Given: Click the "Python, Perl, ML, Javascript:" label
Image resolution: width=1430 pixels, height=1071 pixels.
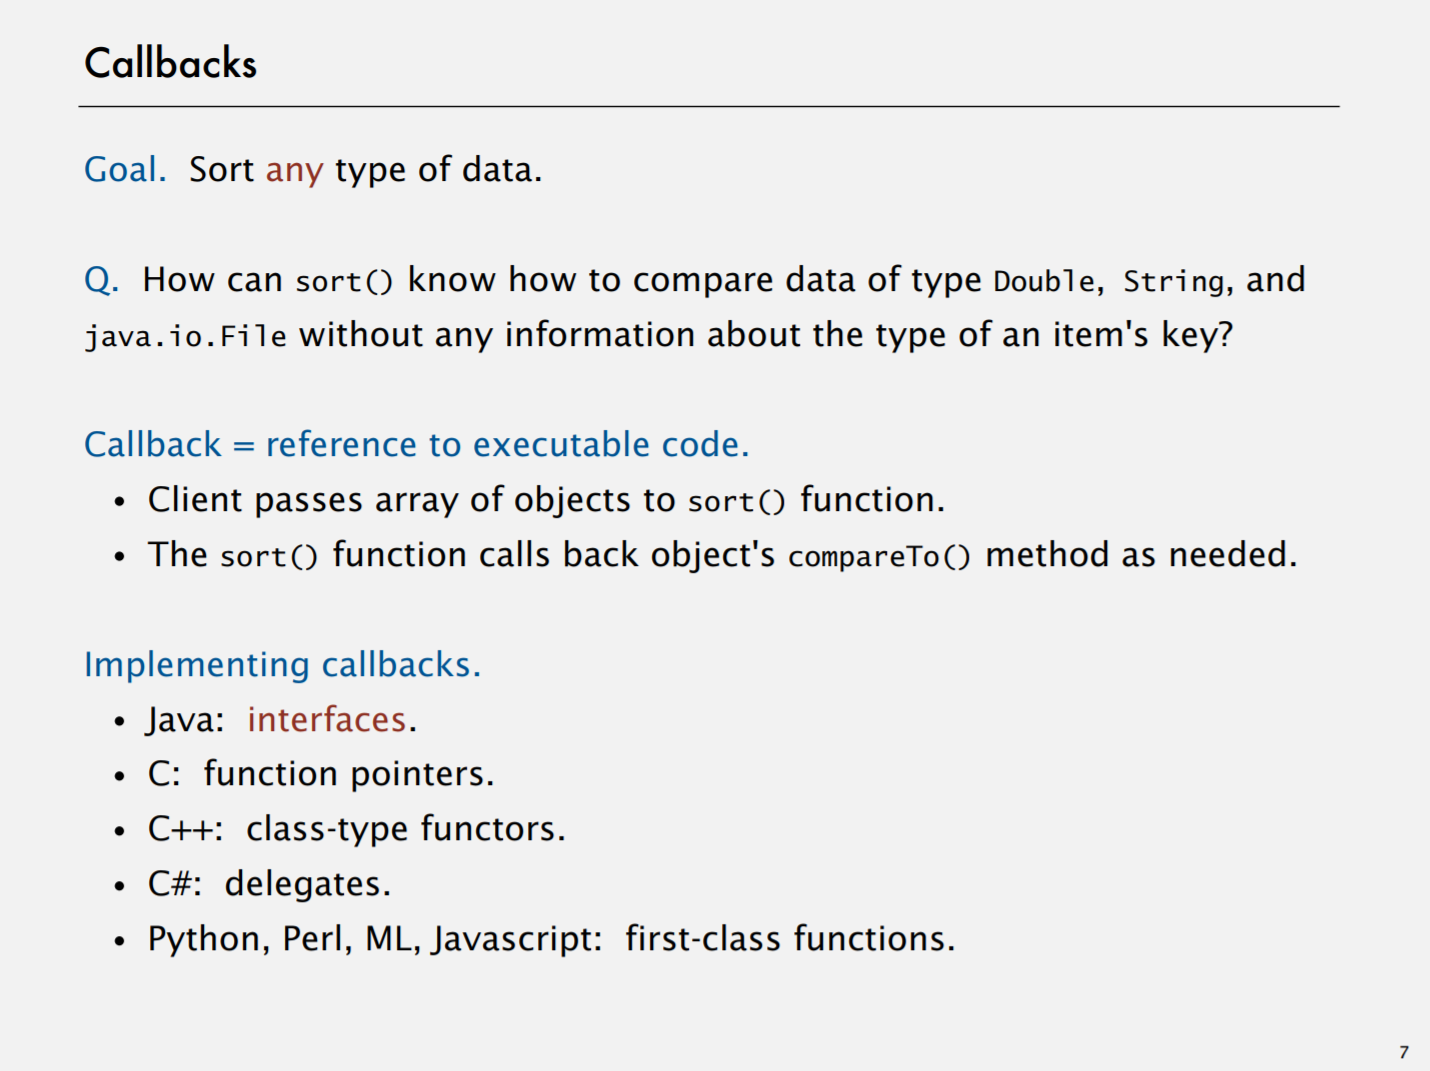Looking at the screenshot, I should pyautogui.click(x=375, y=939).
